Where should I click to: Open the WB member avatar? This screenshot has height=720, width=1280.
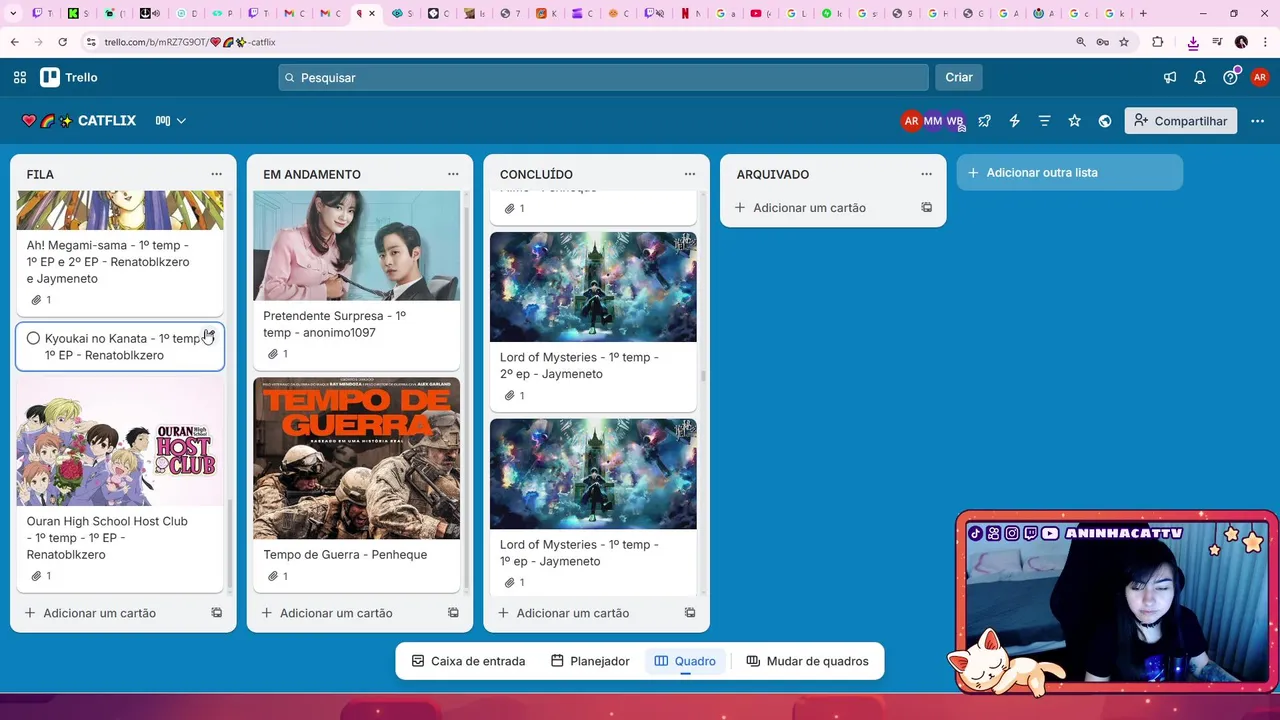pos(955,121)
